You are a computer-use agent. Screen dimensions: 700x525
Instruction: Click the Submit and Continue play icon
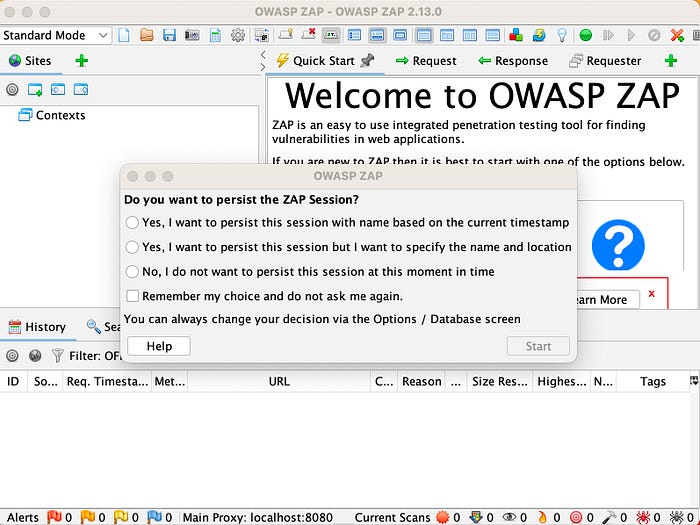pos(631,35)
